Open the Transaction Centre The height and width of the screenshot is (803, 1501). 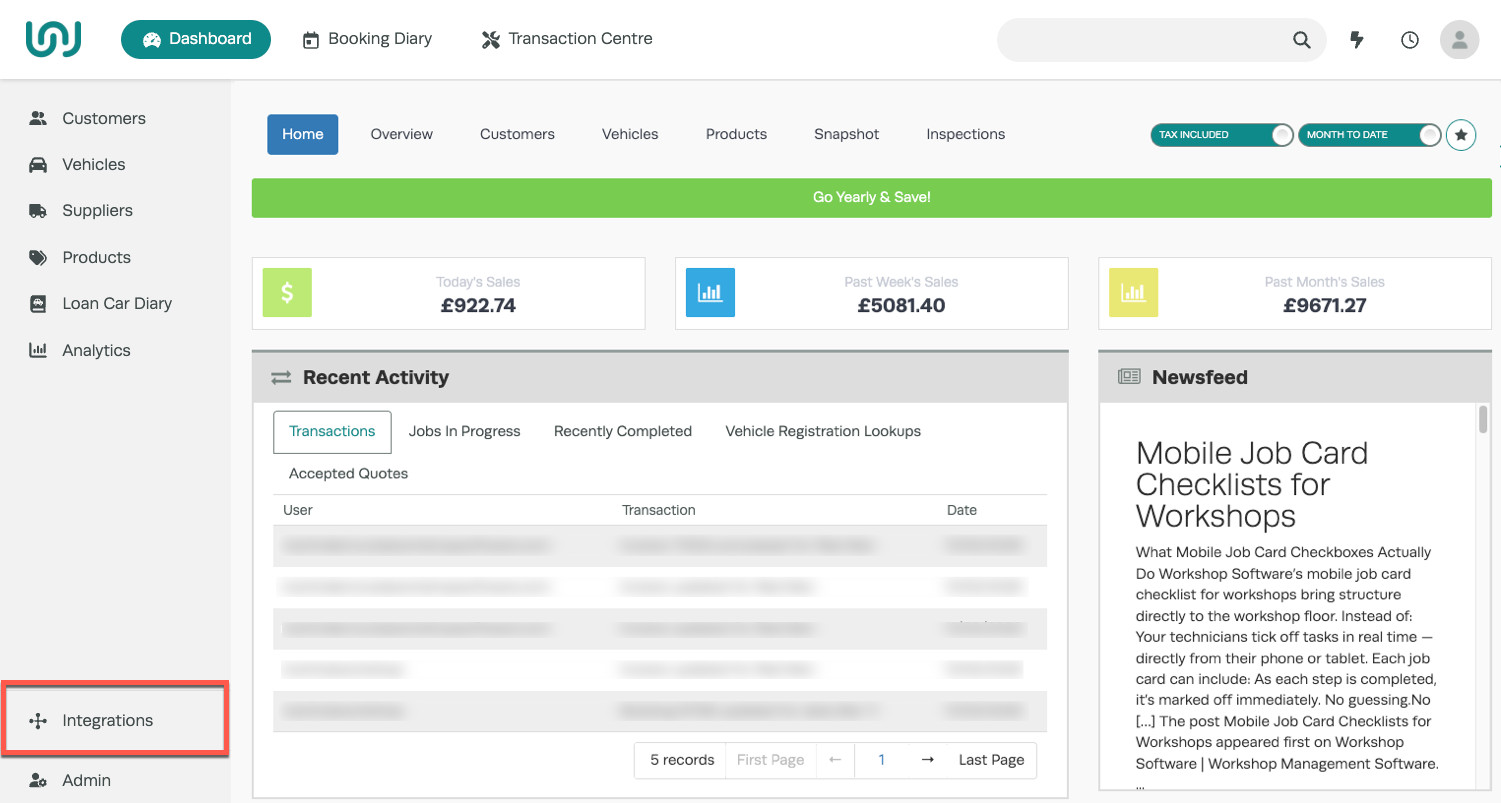[566, 39]
